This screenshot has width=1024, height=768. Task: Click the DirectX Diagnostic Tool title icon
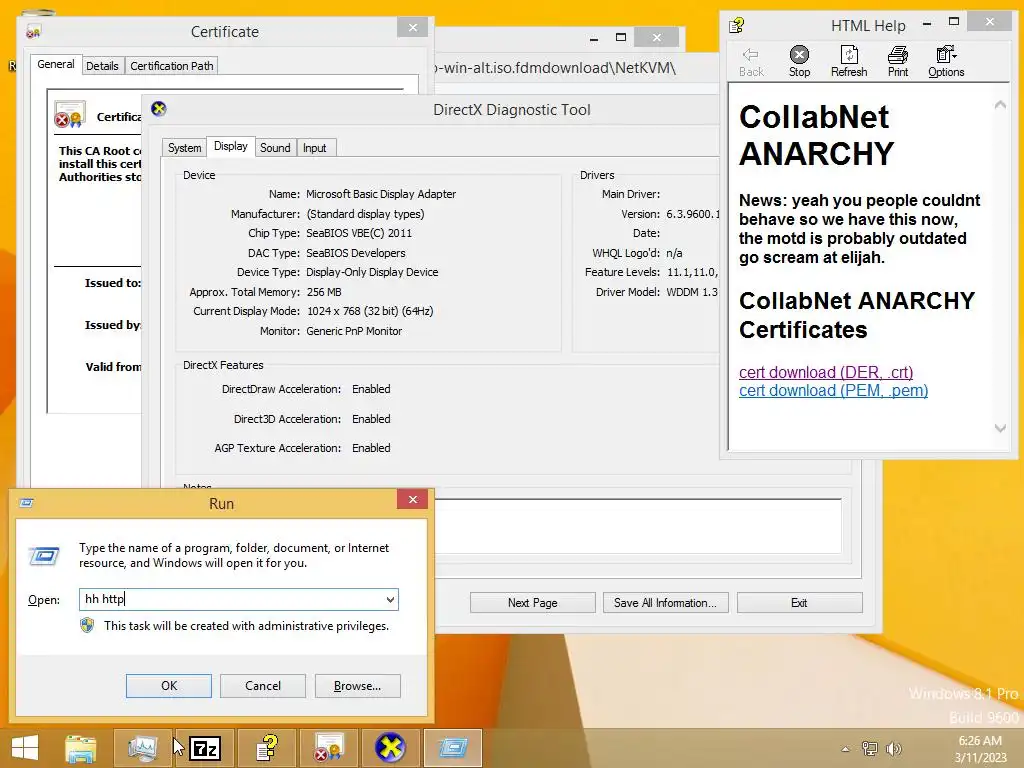point(159,109)
